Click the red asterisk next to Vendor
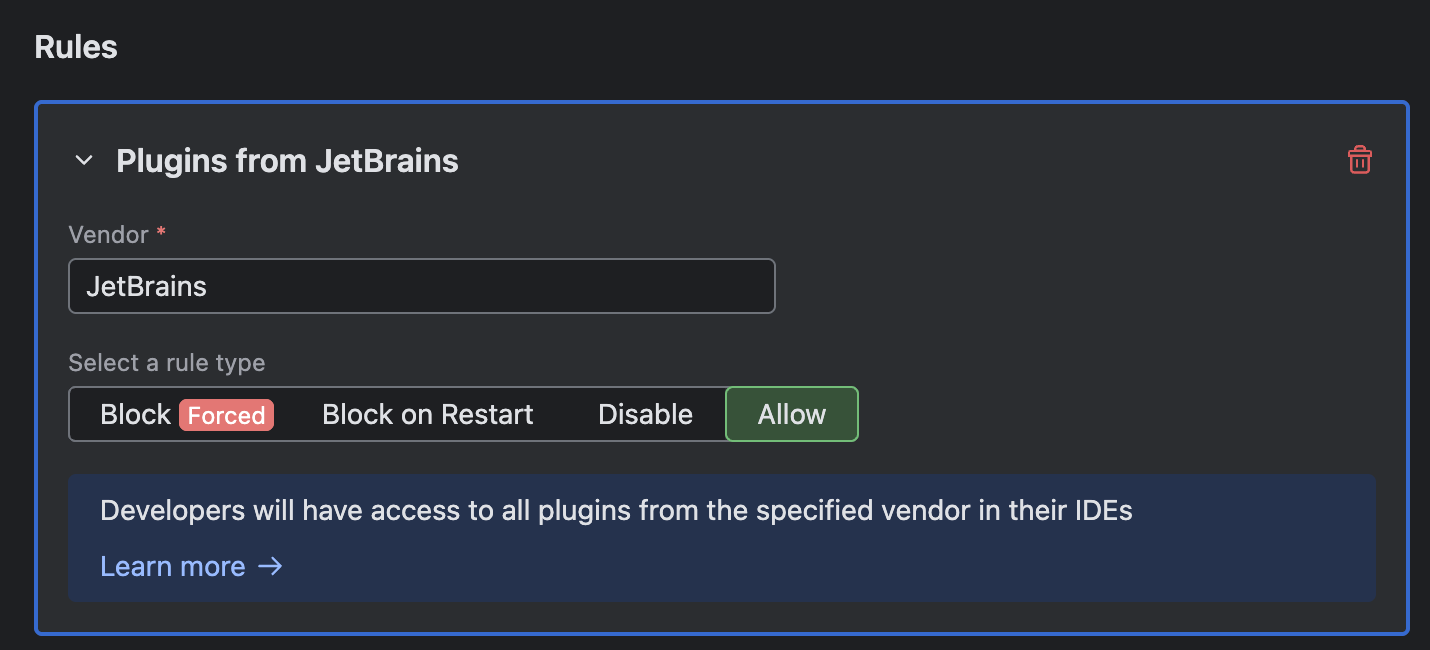1430x650 pixels. point(161,234)
